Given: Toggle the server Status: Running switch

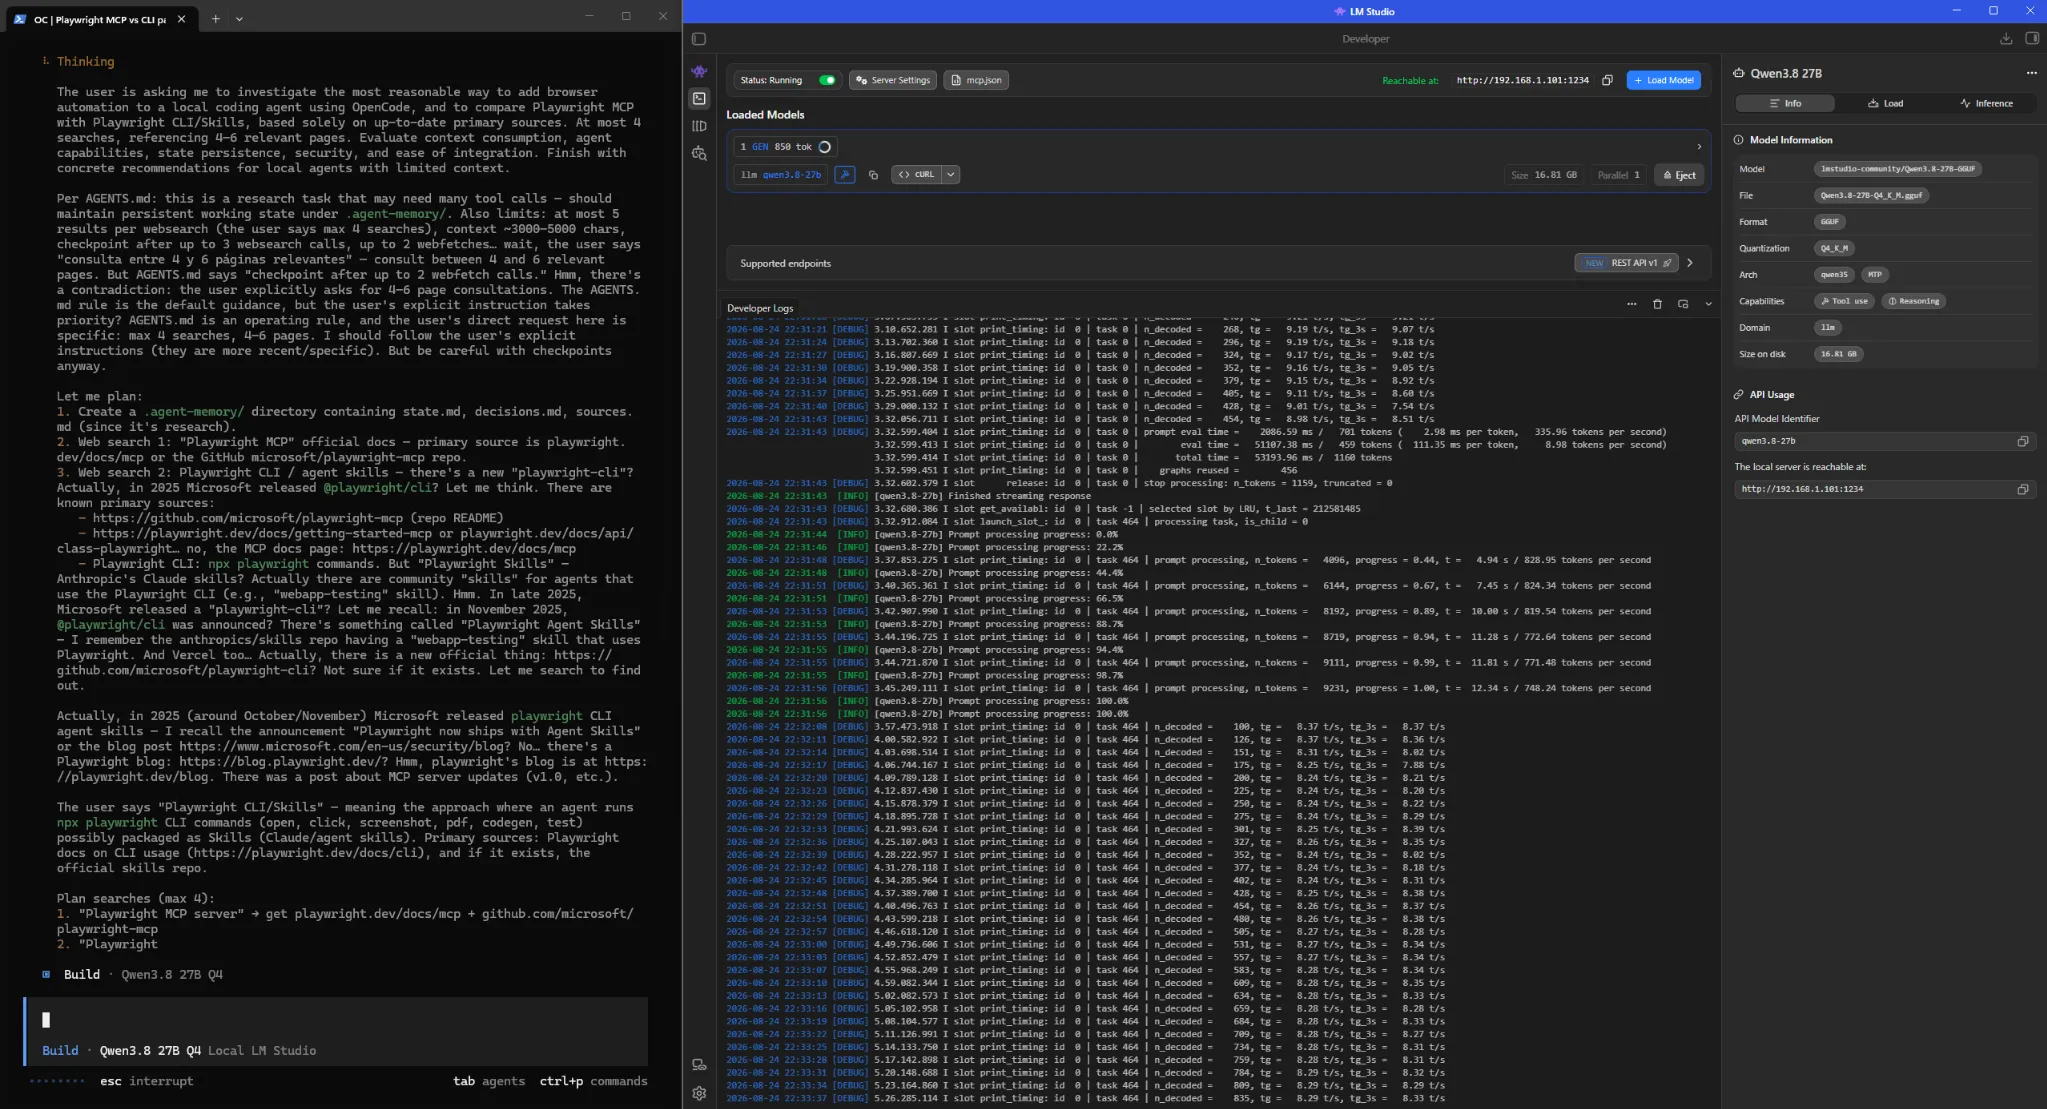Looking at the screenshot, I should coord(827,80).
